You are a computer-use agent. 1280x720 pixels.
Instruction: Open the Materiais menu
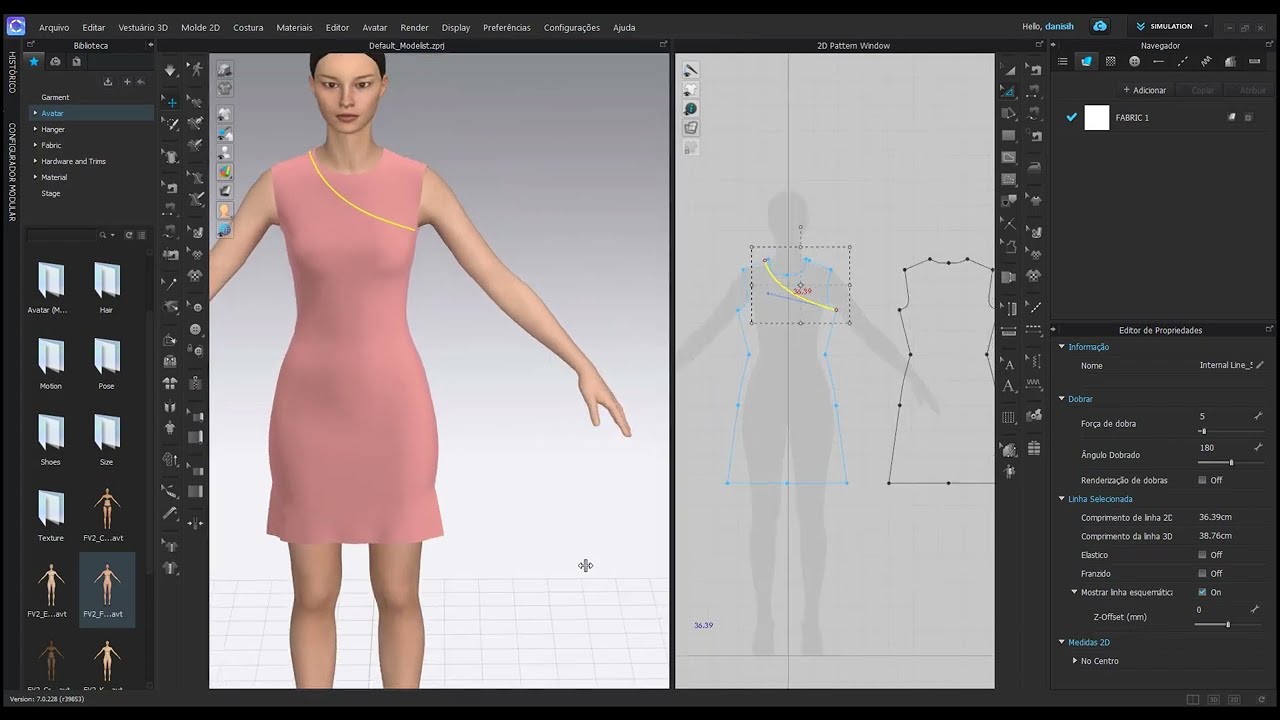pos(294,27)
